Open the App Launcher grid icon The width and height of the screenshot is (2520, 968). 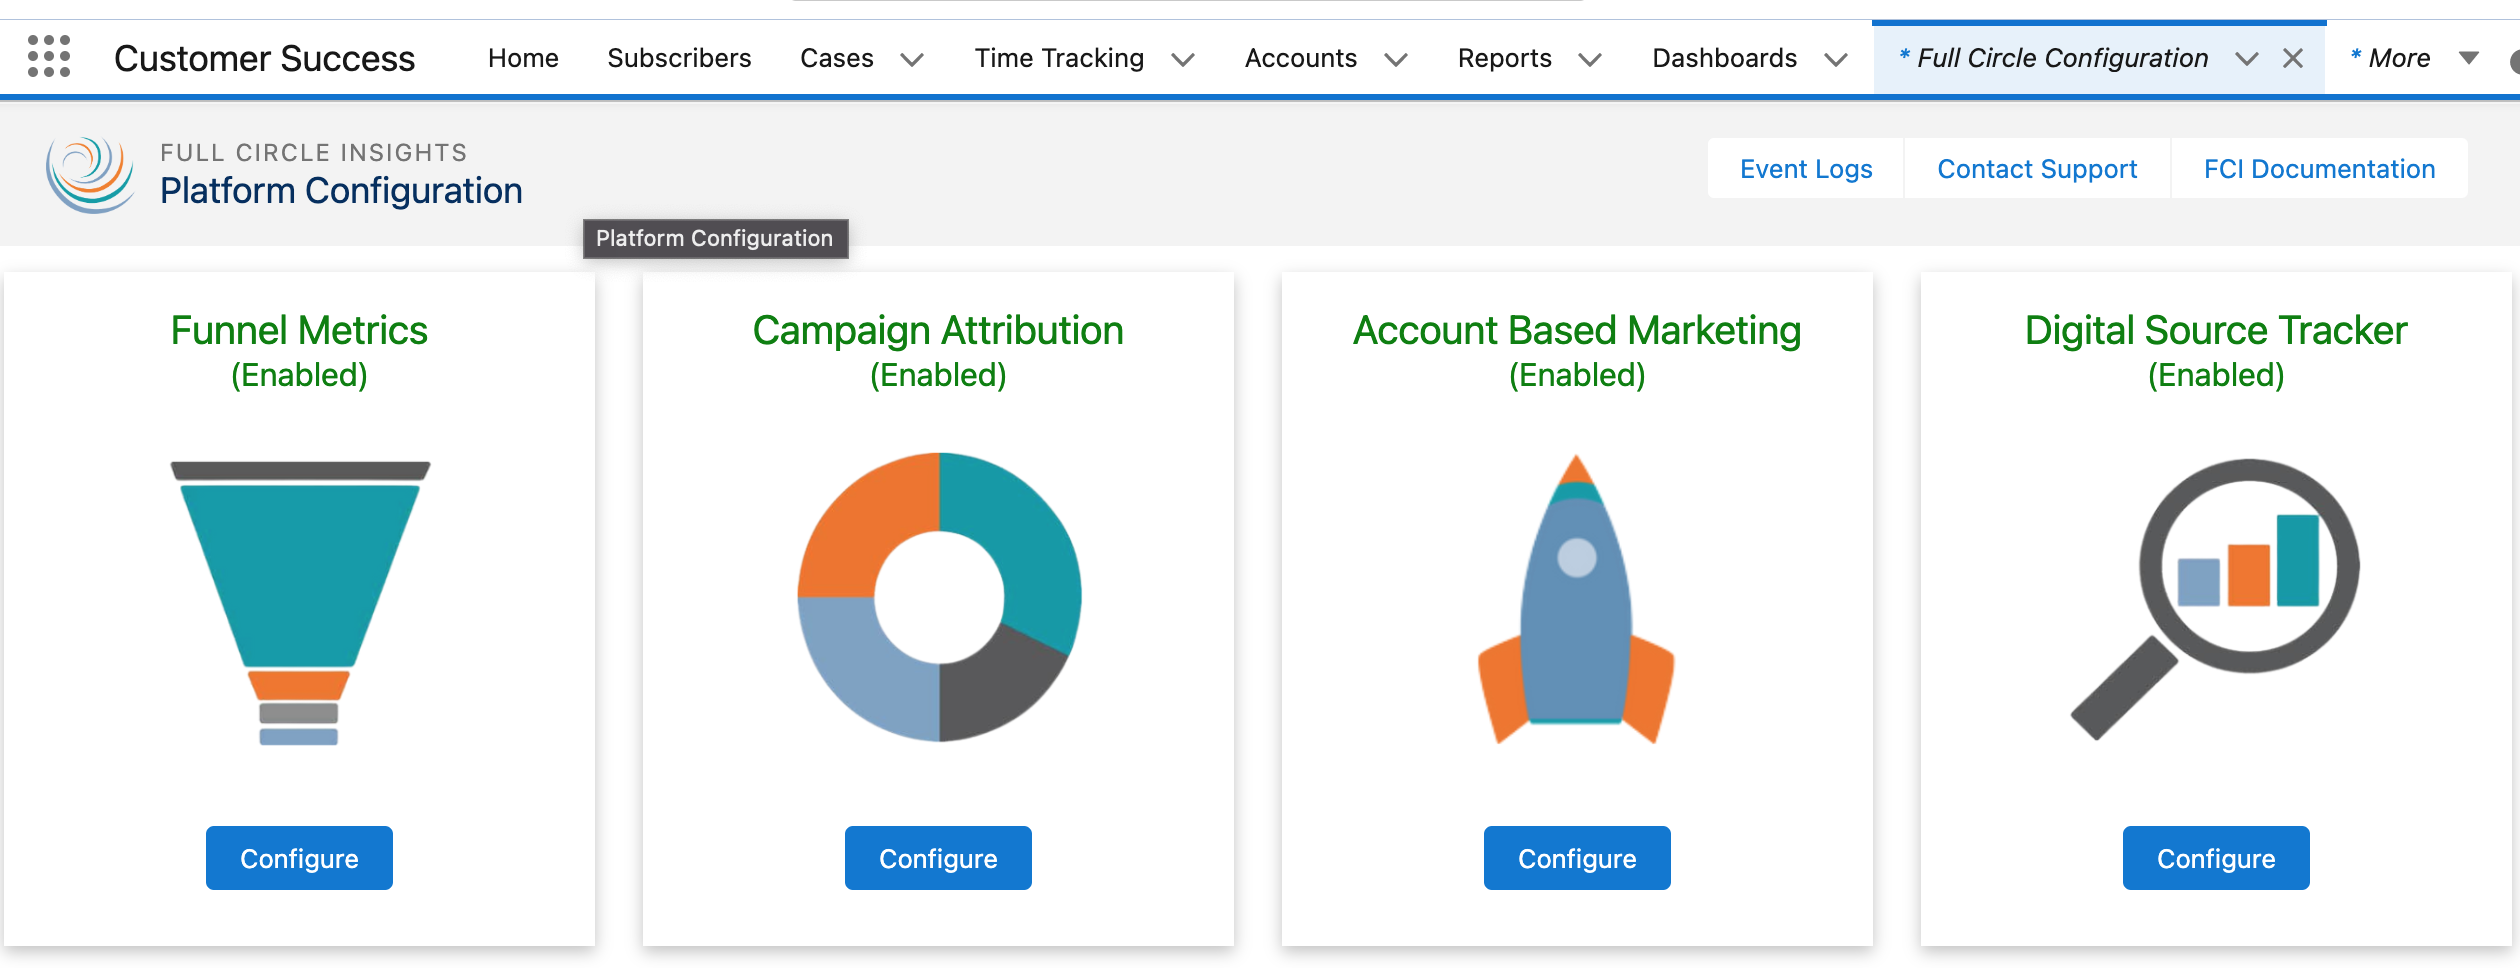tap(49, 57)
